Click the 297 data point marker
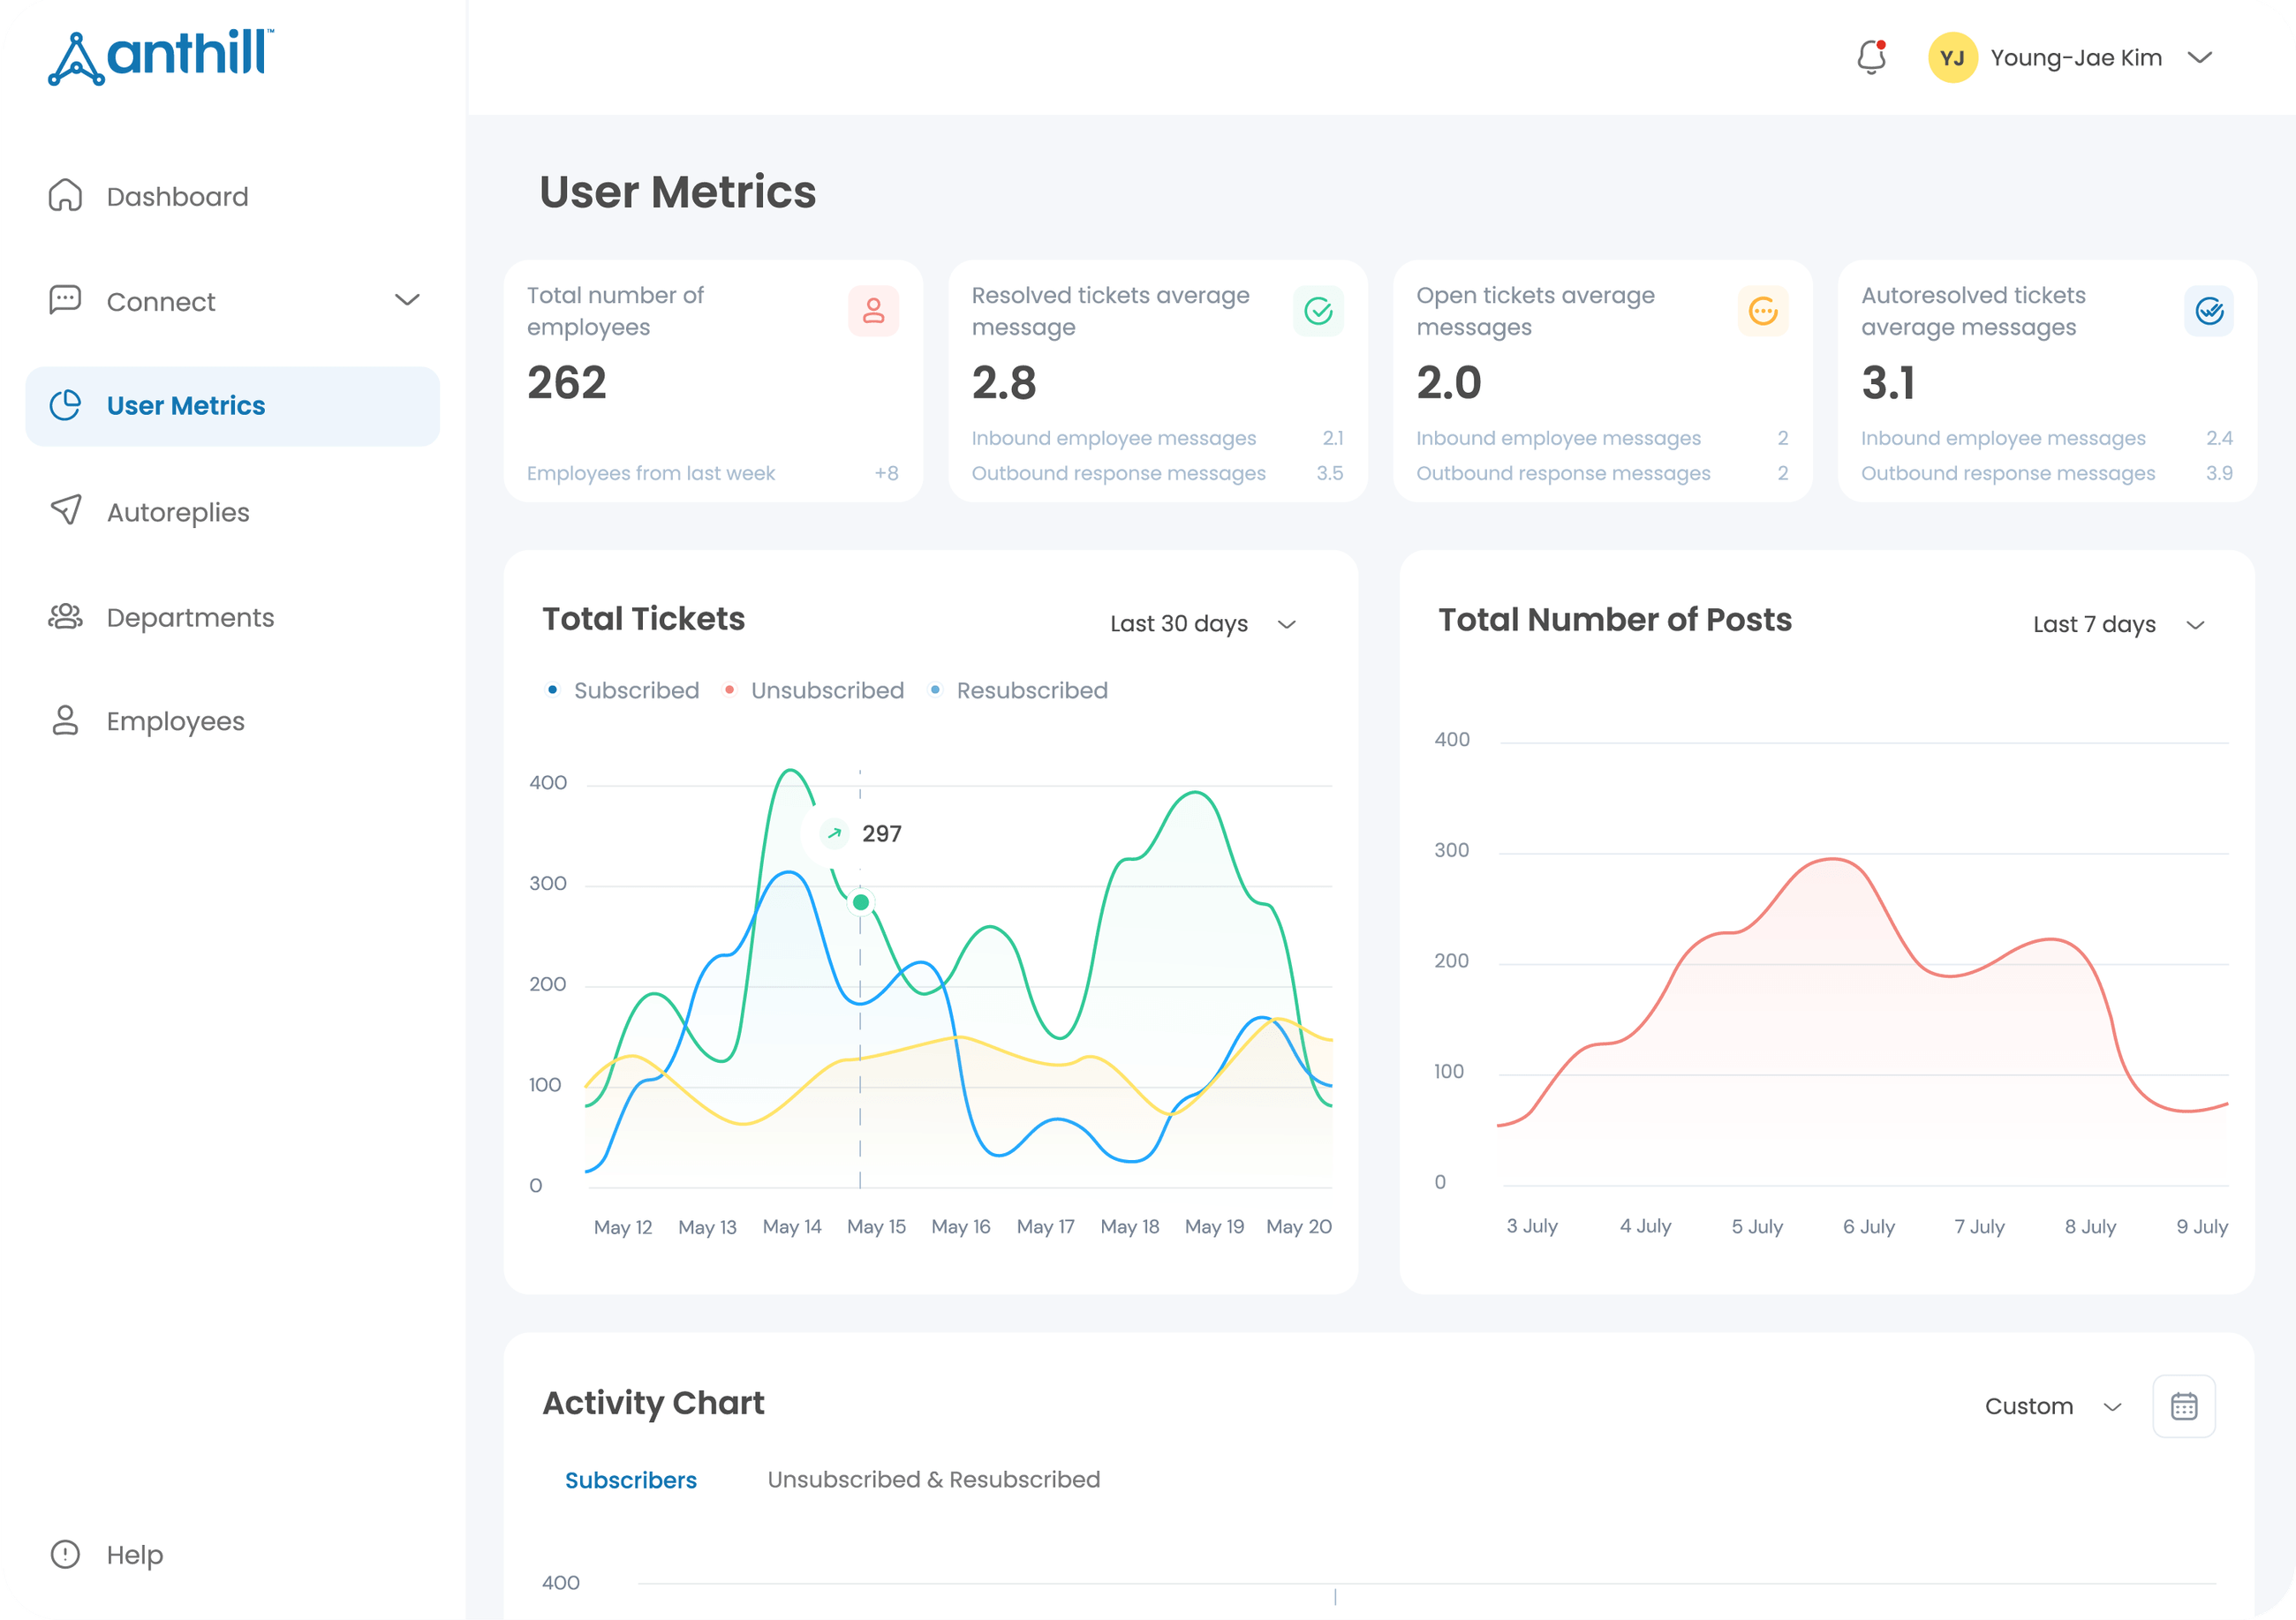Image resolution: width=2296 pixels, height=1620 pixels. coord(860,902)
